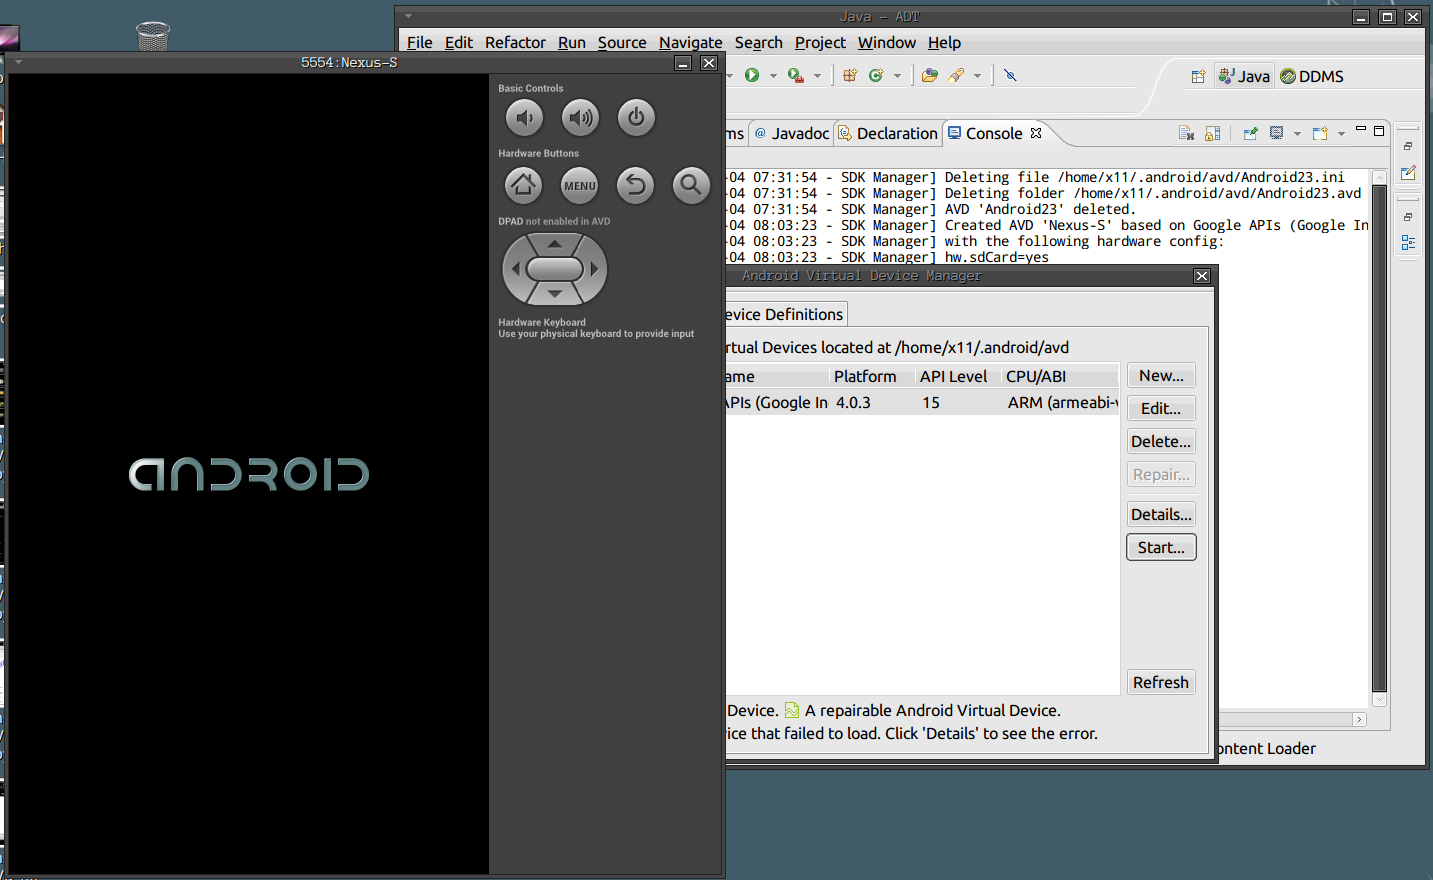
Task: Open the Search menu
Action: coord(759,42)
